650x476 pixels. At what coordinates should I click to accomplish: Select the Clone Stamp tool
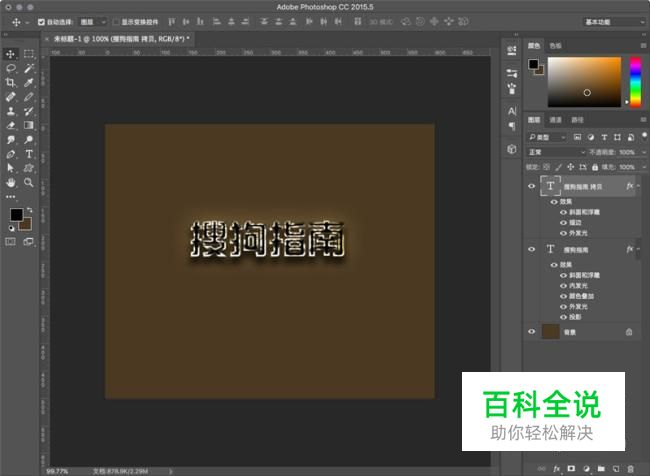pyautogui.click(x=10, y=111)
